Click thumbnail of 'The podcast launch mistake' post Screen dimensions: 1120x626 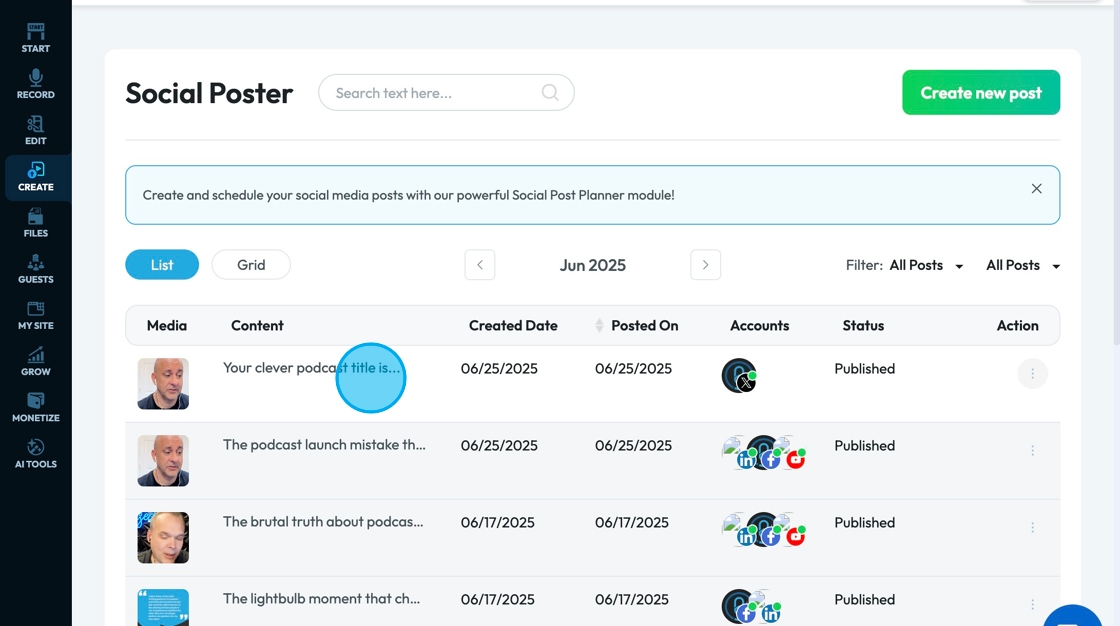click(163, 461)
